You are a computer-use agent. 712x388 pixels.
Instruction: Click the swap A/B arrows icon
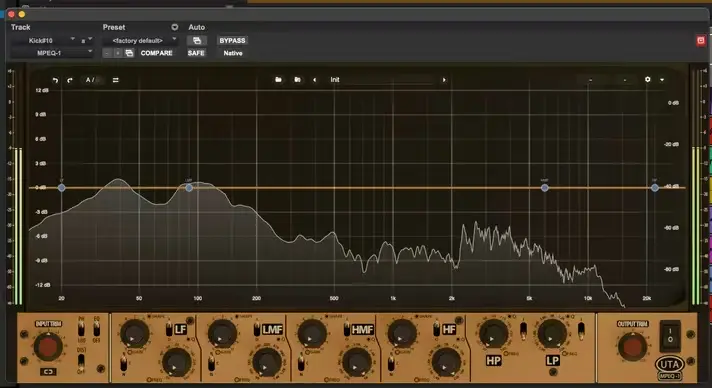pos(115,80)
